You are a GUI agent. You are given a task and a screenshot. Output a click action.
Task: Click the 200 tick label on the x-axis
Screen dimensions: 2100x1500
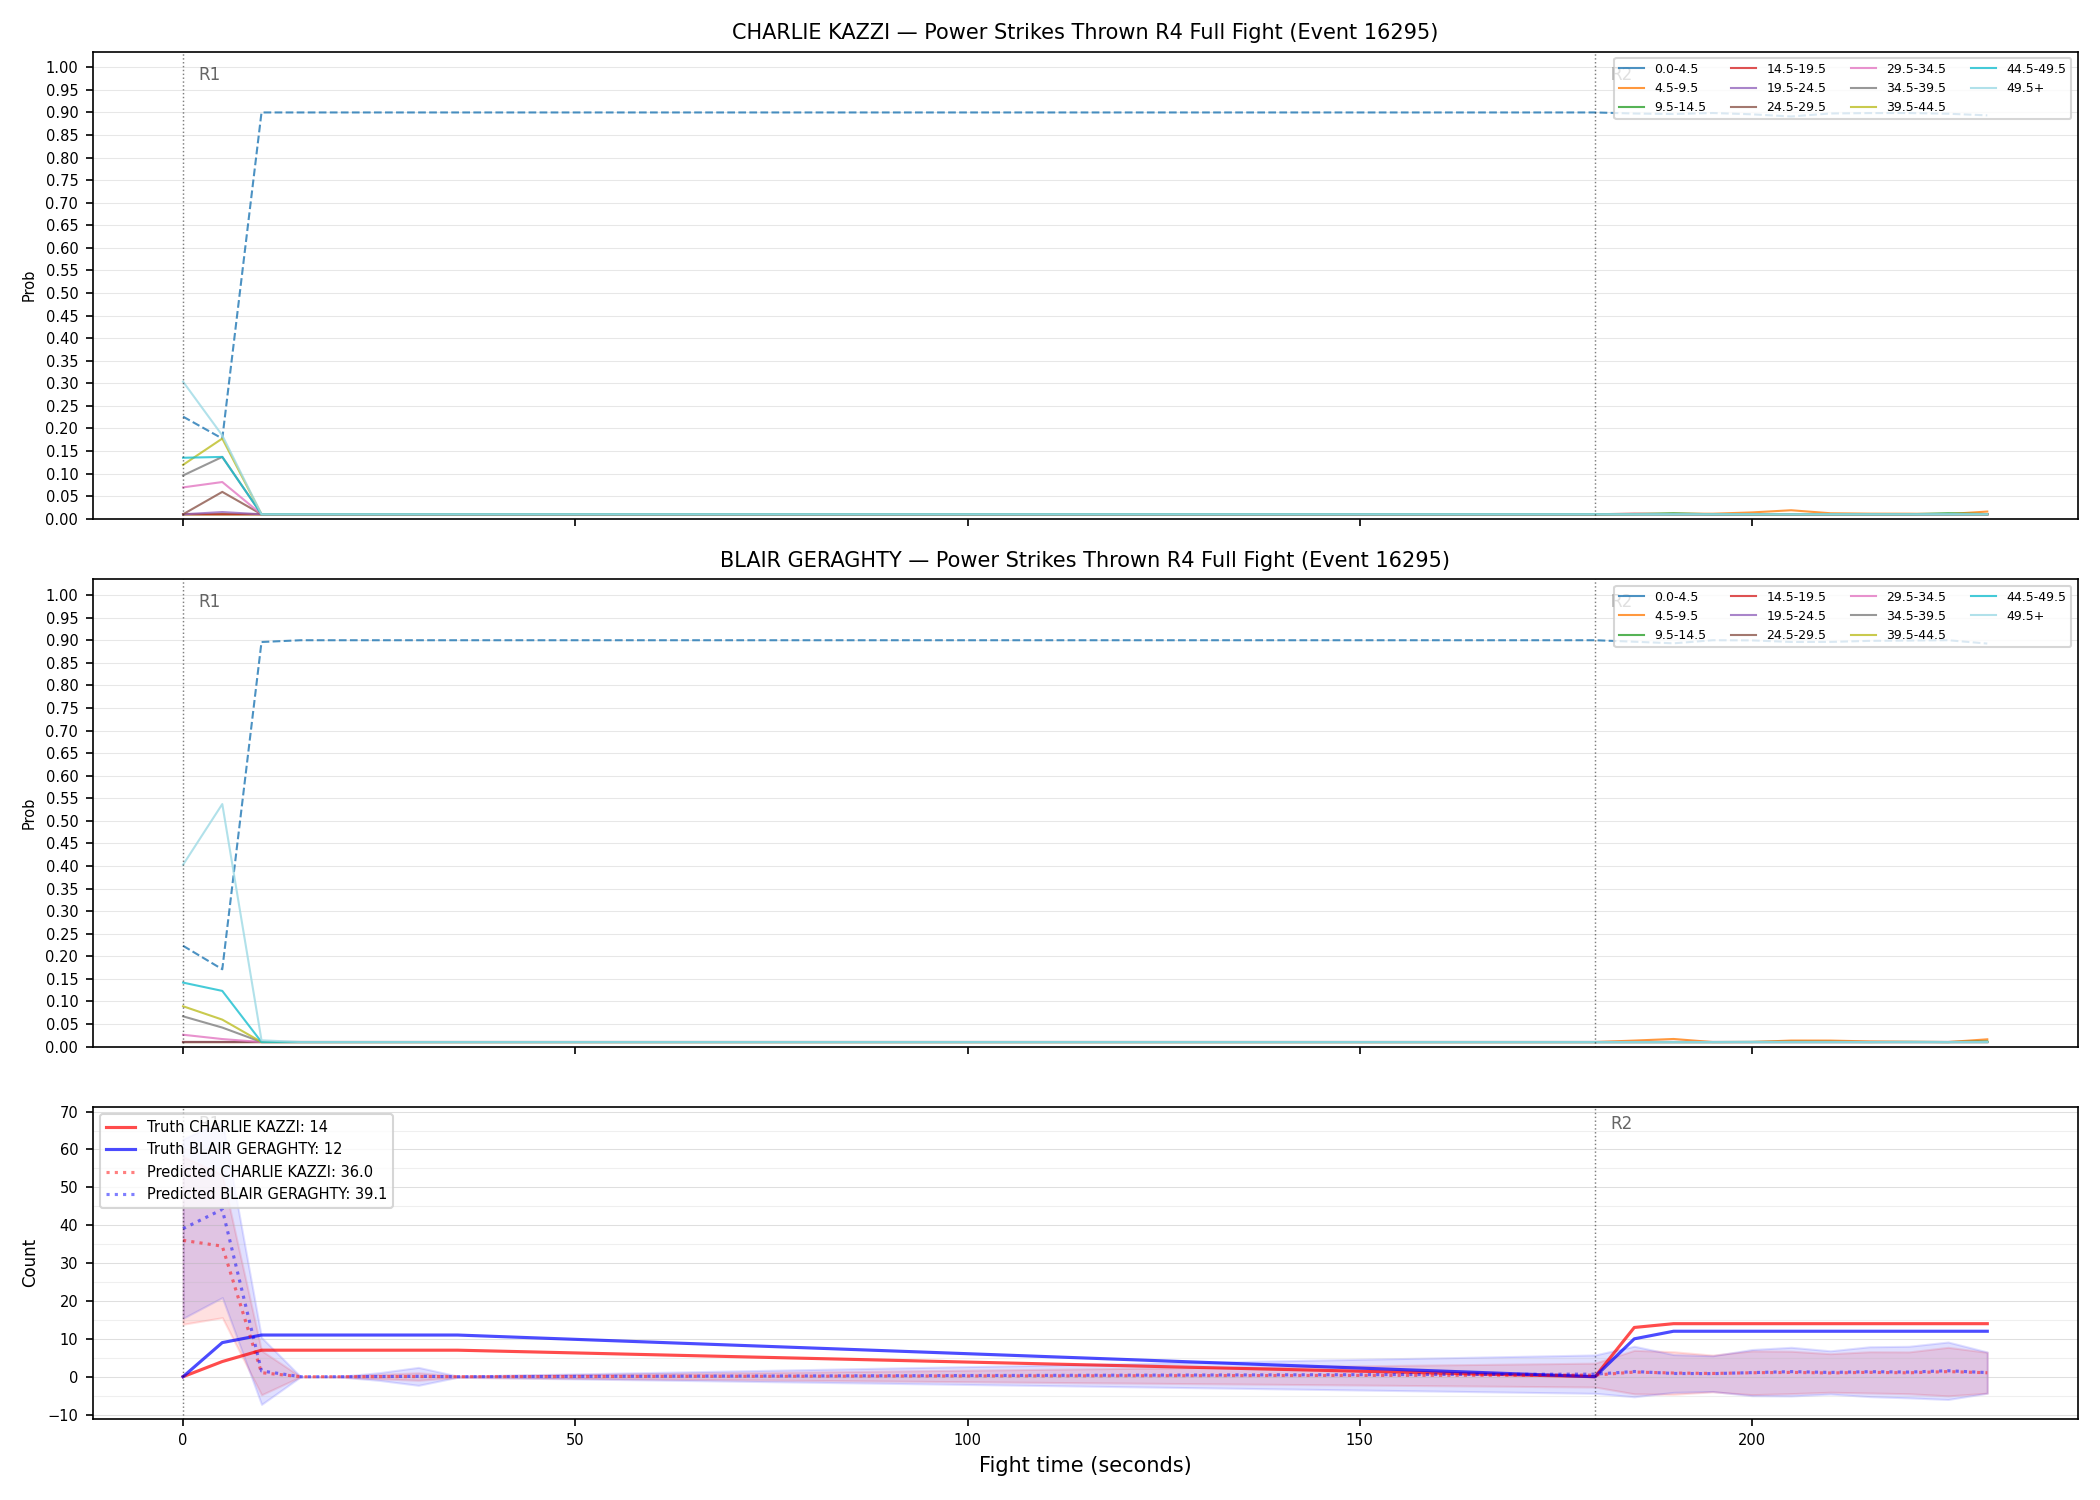pos(1751,1440)
